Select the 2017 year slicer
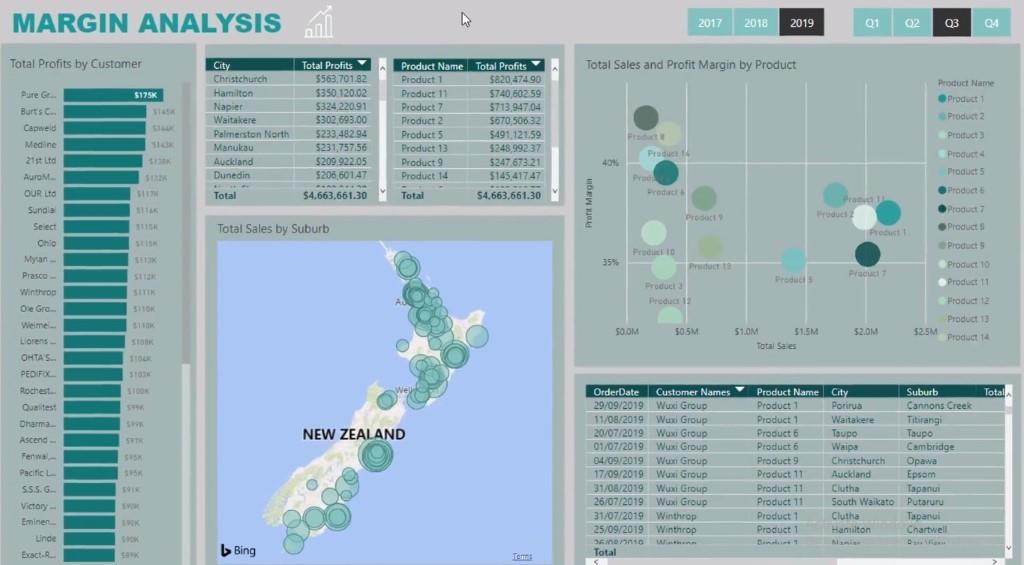Screen dimensions: 1024x565 click(710, 23)
